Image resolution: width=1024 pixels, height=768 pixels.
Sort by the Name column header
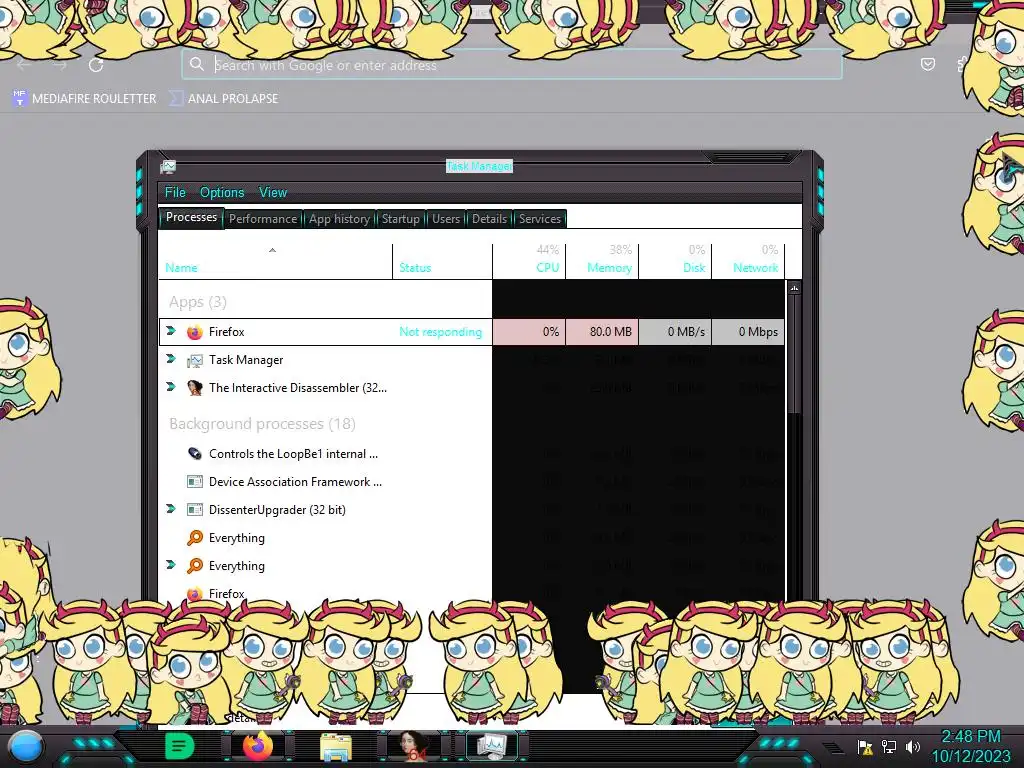point(275,262)
